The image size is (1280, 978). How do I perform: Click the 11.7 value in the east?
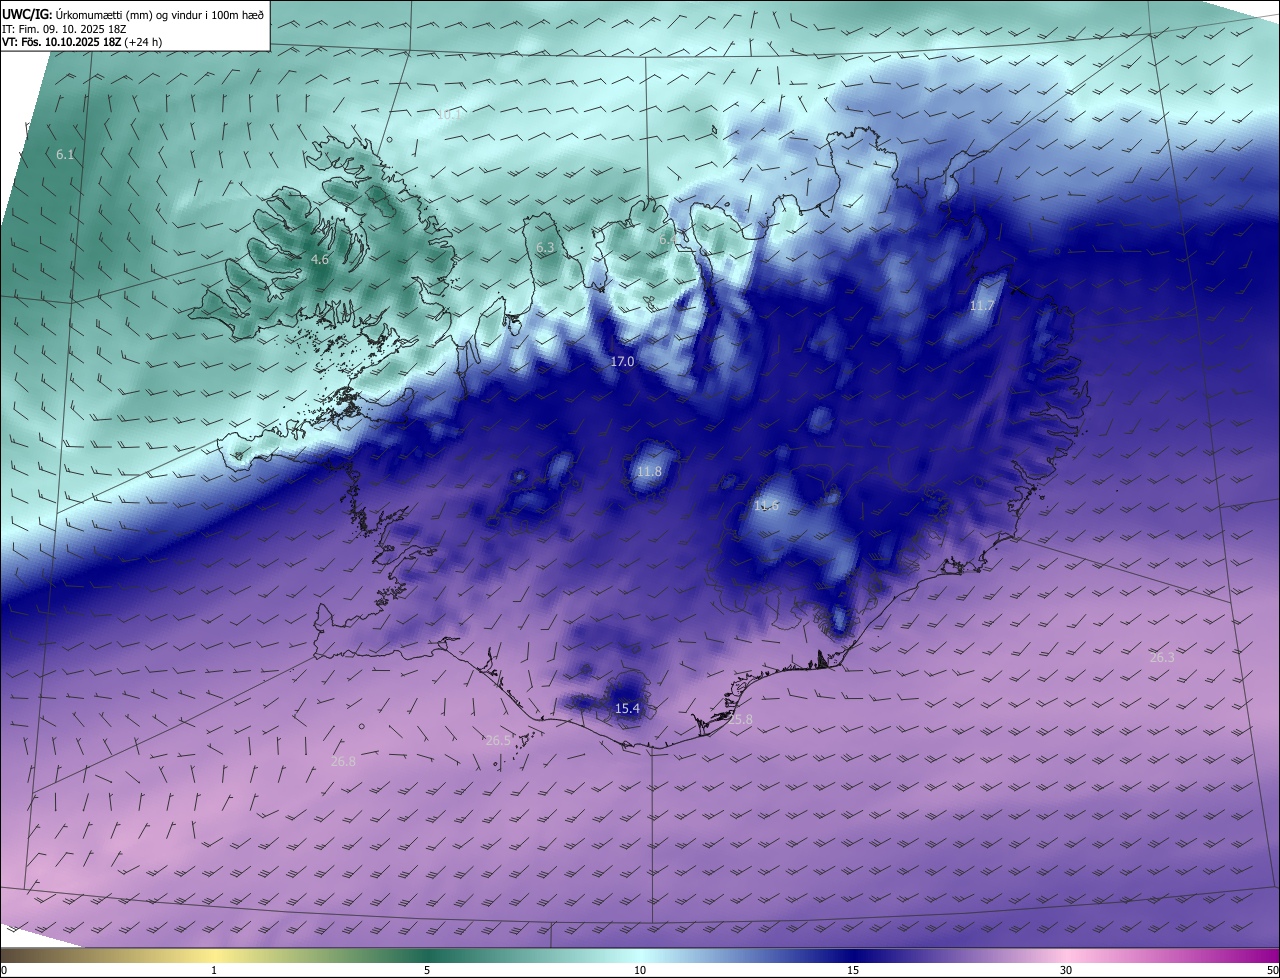pos(982,305)
